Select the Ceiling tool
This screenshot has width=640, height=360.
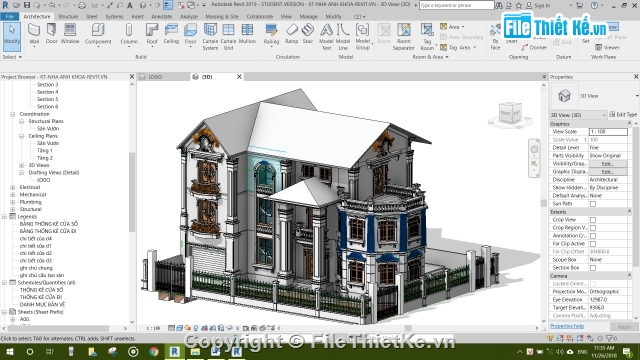tap(171, 34)
